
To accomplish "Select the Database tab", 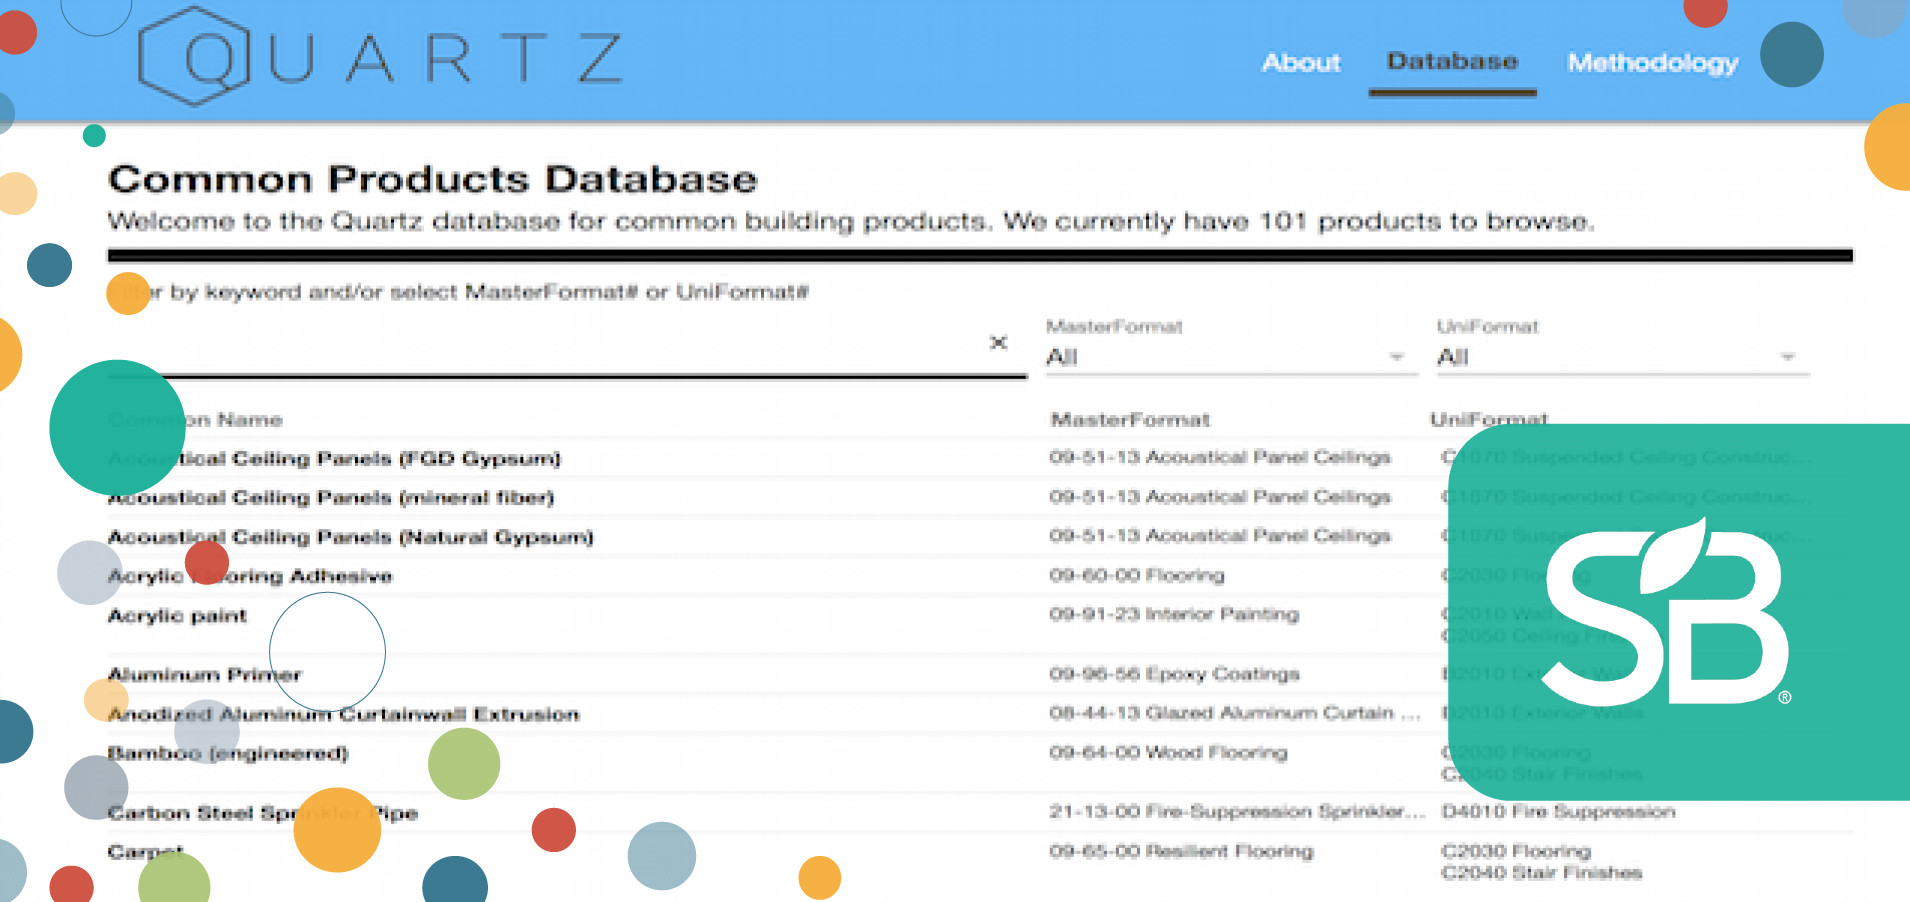I will (x=1451, y=62).
